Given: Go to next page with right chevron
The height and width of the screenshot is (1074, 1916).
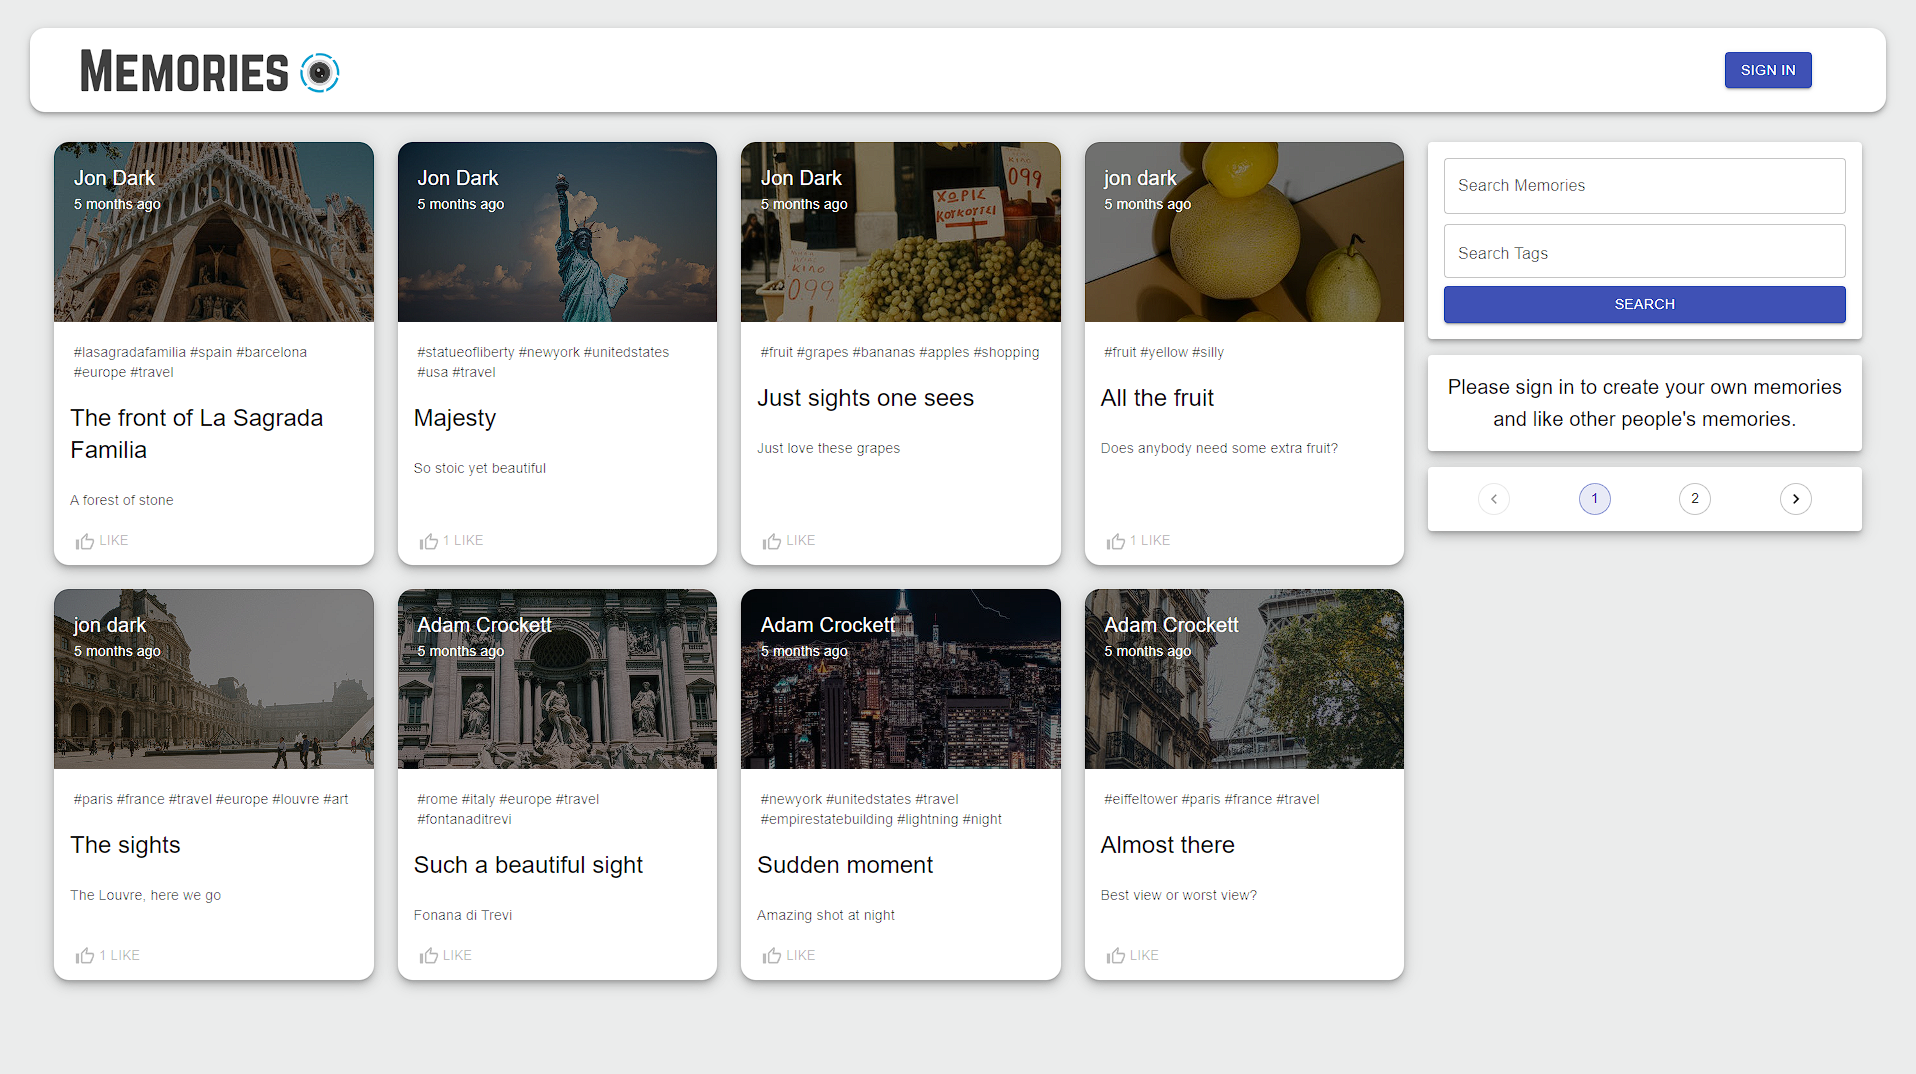Looking at the screenshot, I should [x=1795, y=499].
